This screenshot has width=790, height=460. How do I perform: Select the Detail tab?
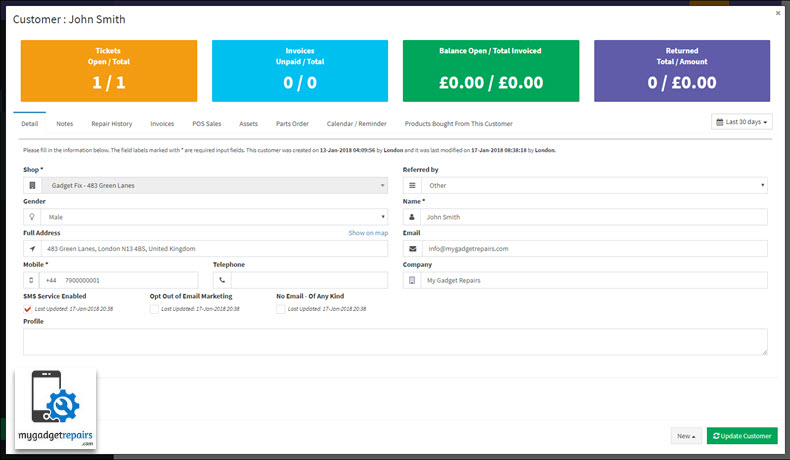(x=30, y=123)
